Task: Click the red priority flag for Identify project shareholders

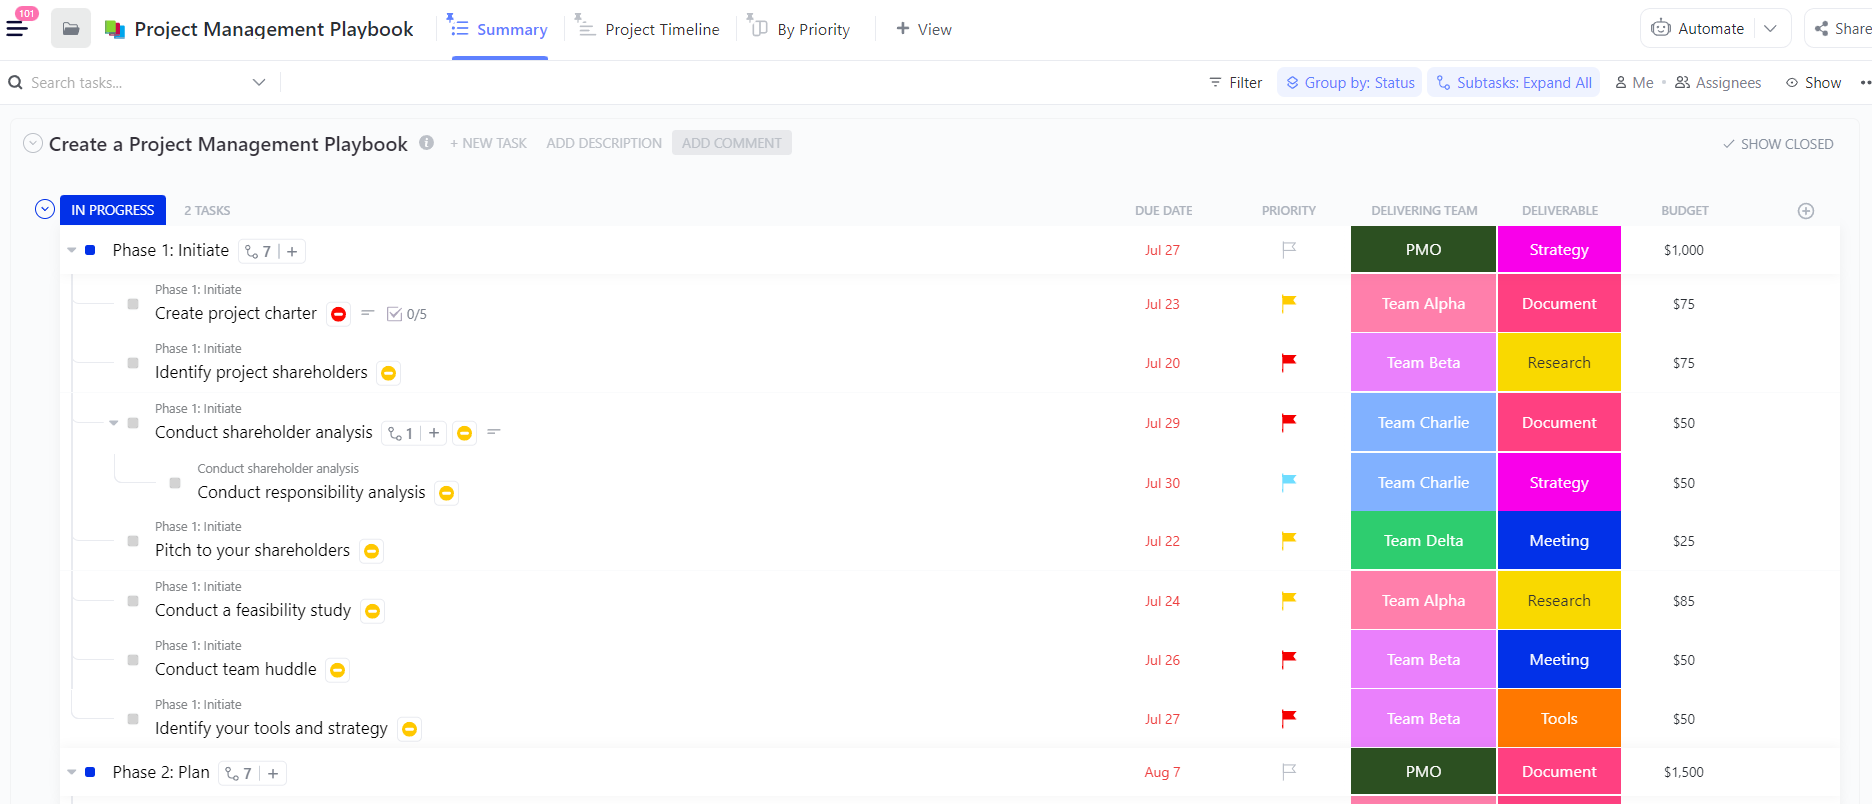Action: (1288, 363)
